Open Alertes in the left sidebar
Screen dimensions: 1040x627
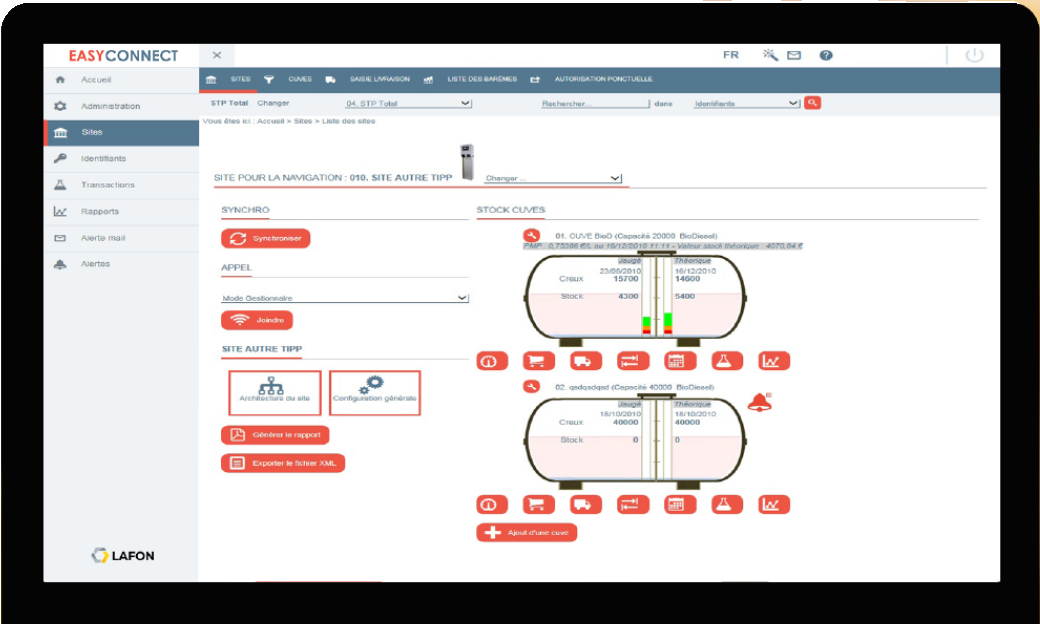tap(121, 264)
